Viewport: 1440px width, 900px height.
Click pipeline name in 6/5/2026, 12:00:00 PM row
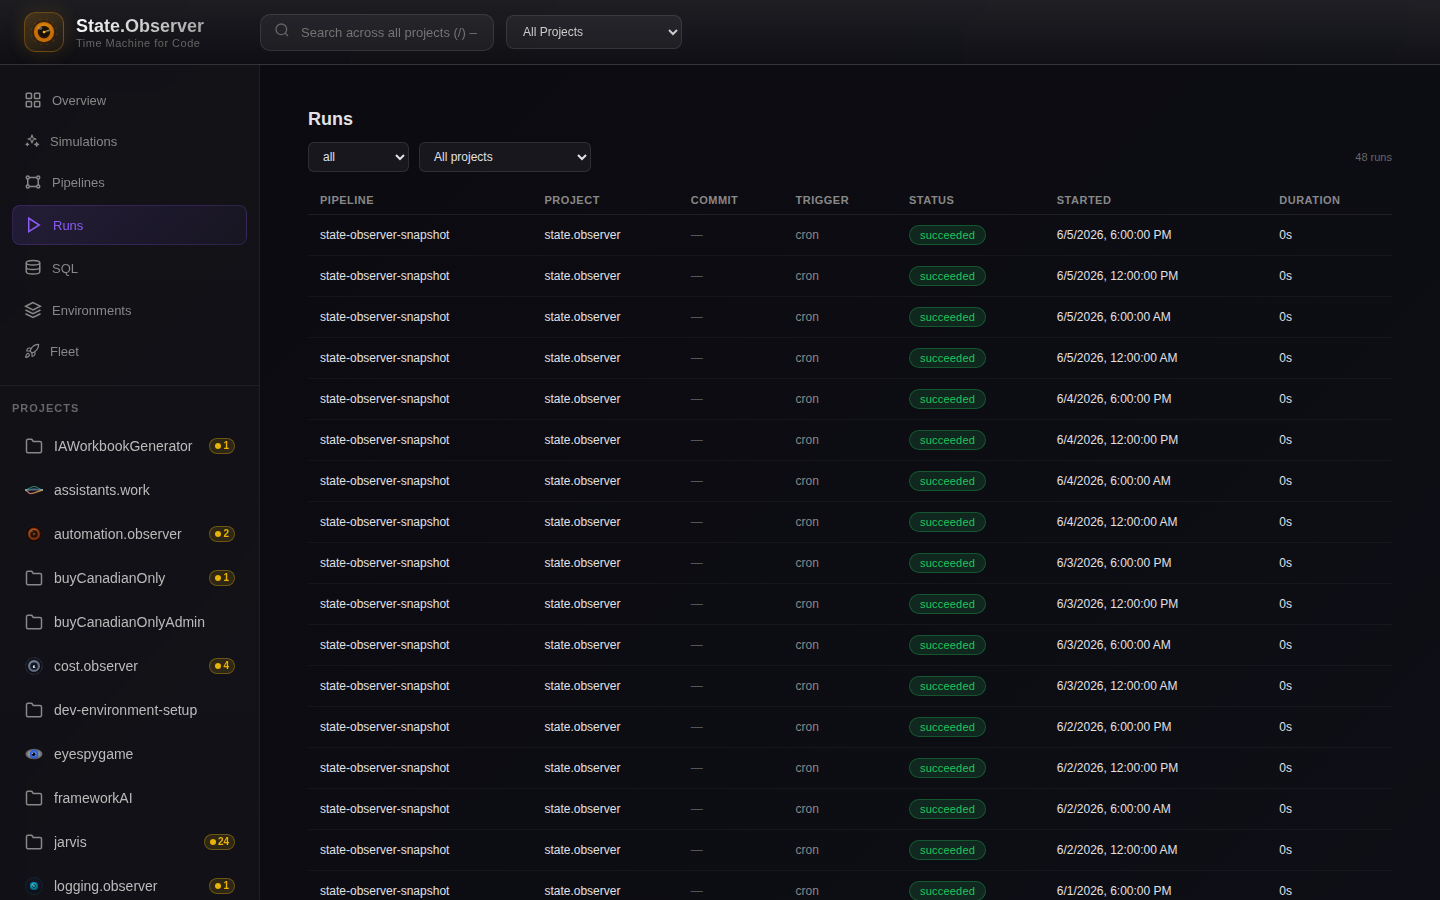pos(385,276)
